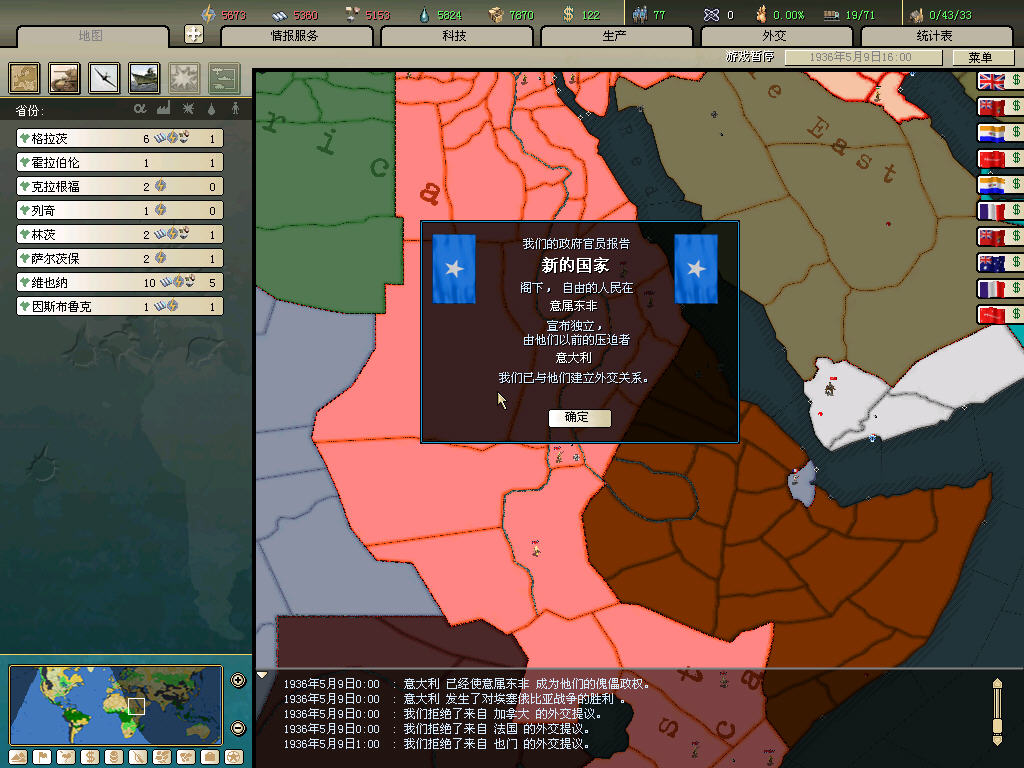Zoom out with the minus button
This screenshot has width=1024, height=768.
click(238, 727)
